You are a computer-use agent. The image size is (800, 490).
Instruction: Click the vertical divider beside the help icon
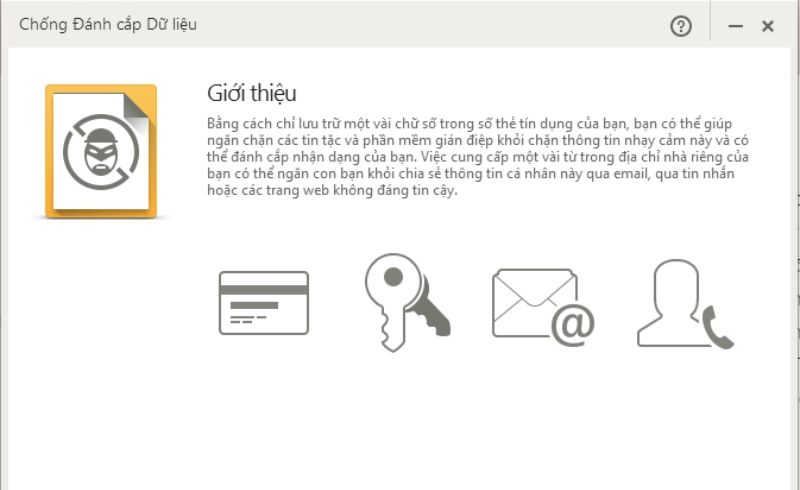710,20
